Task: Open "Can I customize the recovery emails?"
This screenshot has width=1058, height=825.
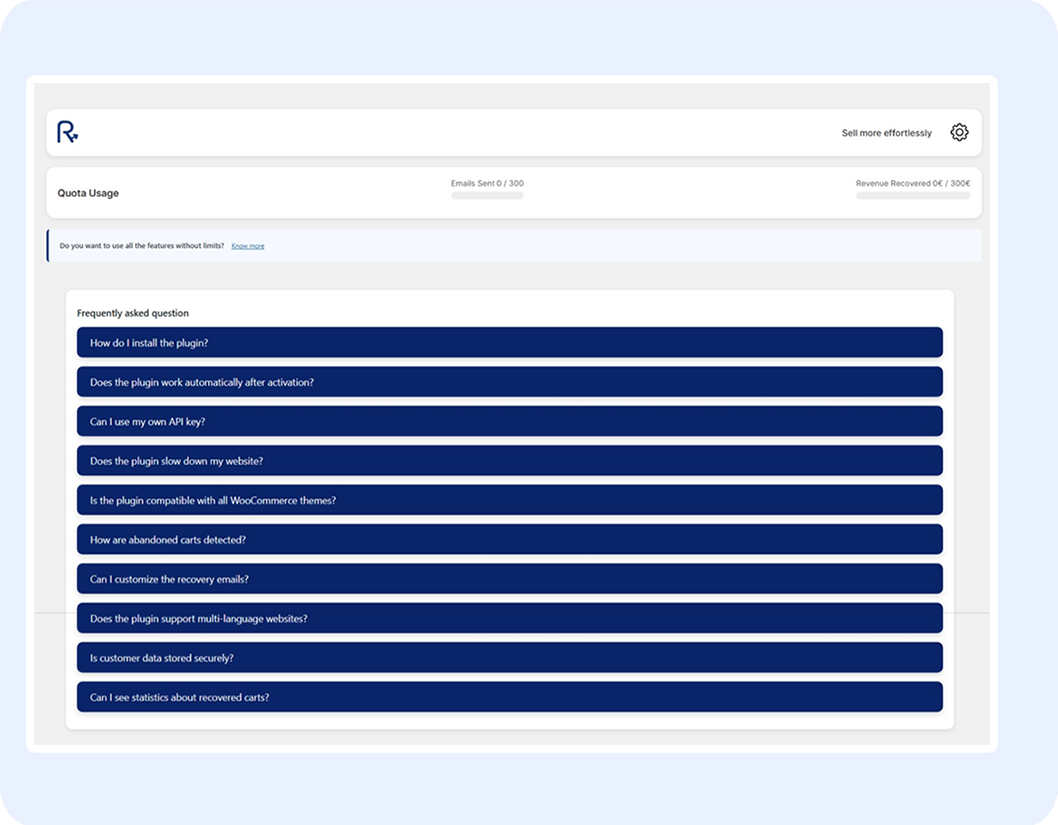Action: pyautogui.click(x=509, y=579)
